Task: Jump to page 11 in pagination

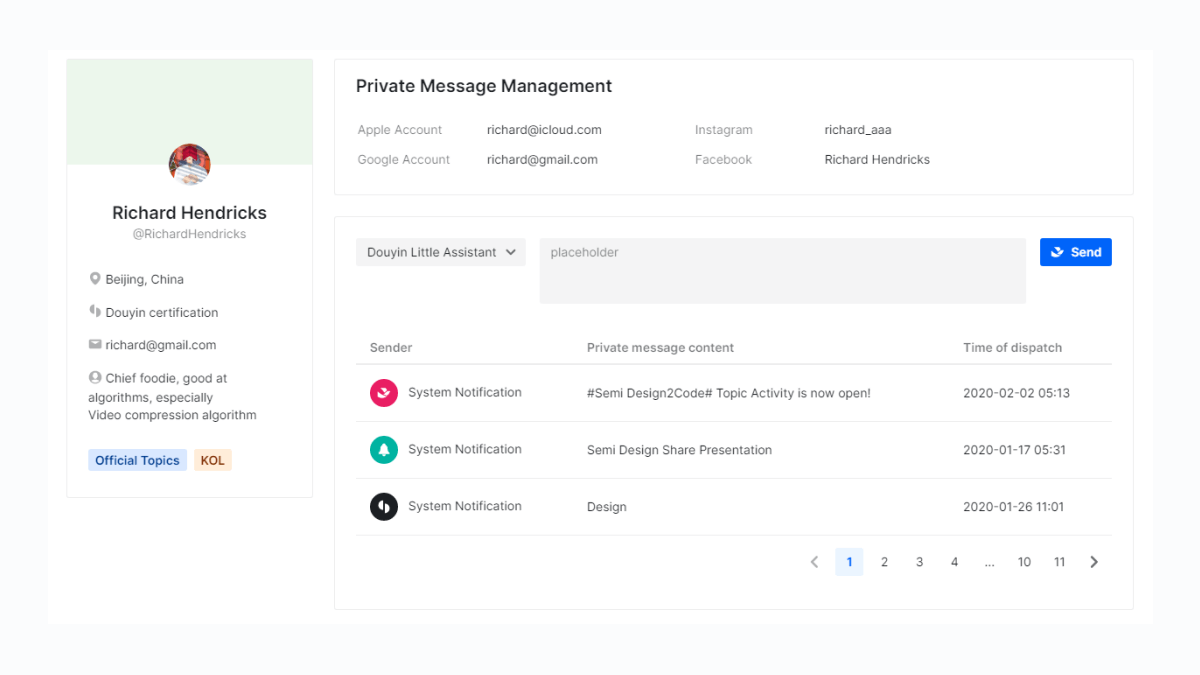Action: 1059,562
